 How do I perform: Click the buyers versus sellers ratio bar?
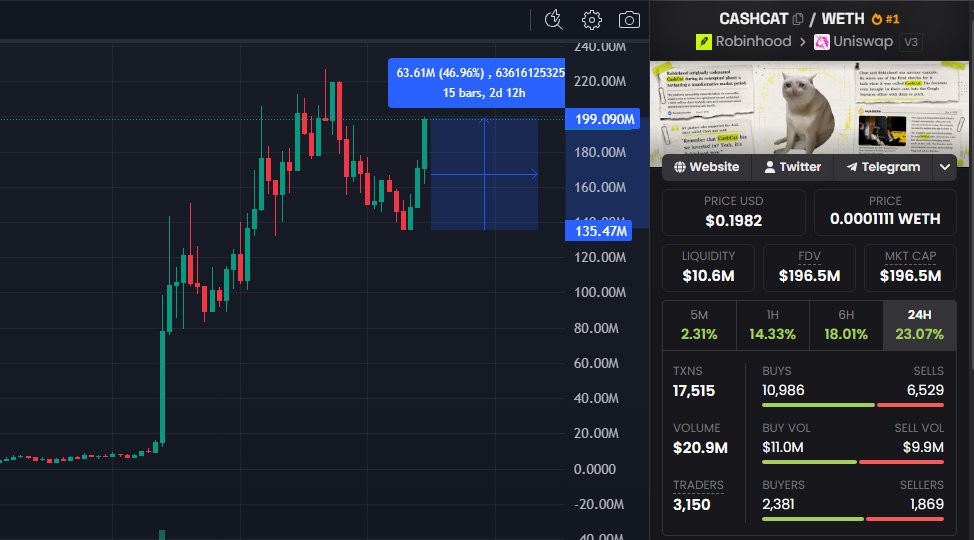(x=853, y=519)
